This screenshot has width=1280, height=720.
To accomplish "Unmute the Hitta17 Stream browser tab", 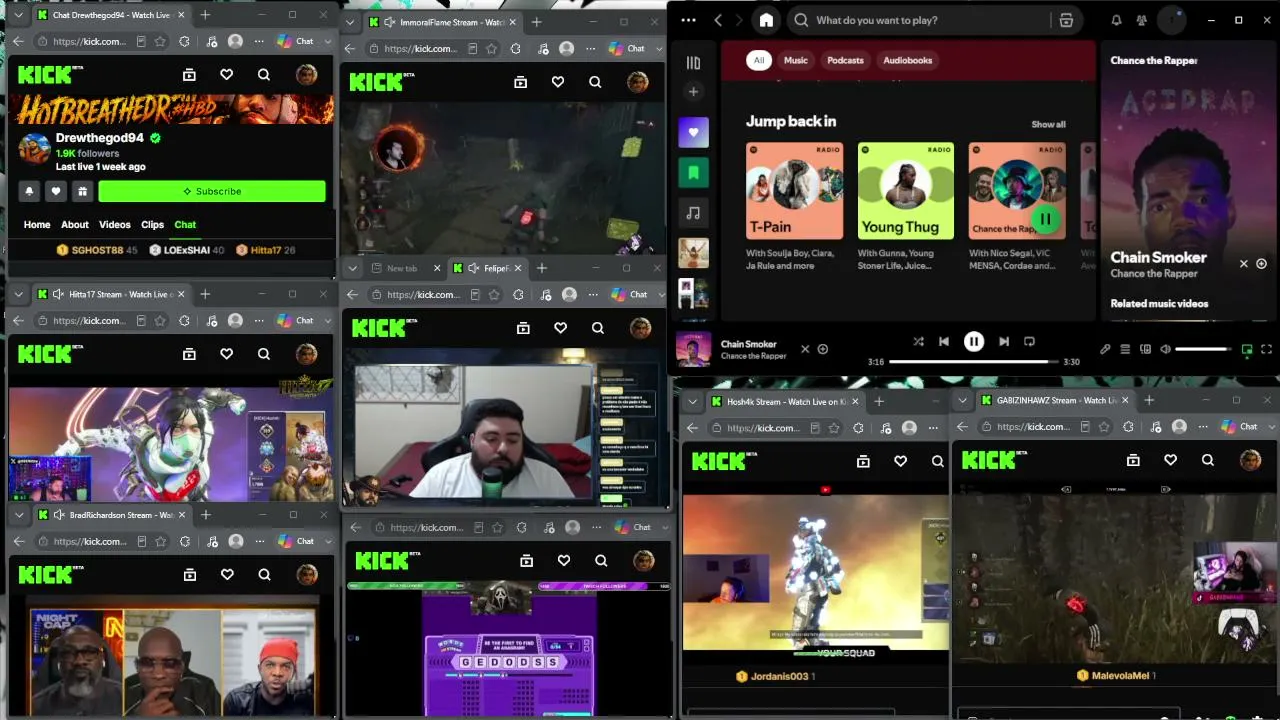I will pos(58,294).
